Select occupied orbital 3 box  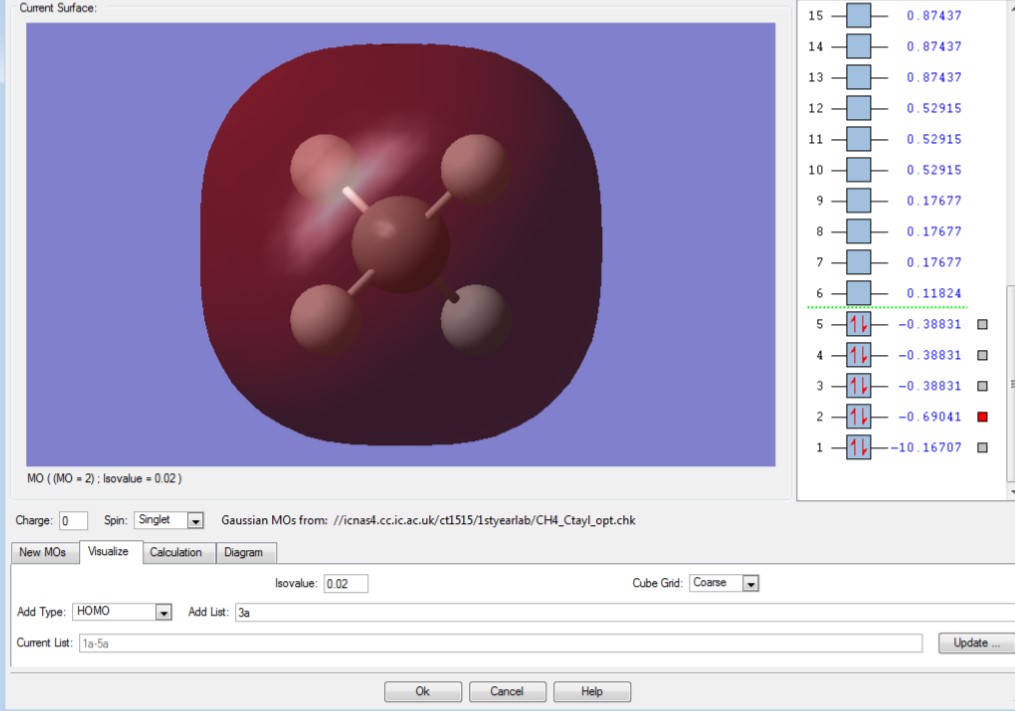click(x=859, y=386)
